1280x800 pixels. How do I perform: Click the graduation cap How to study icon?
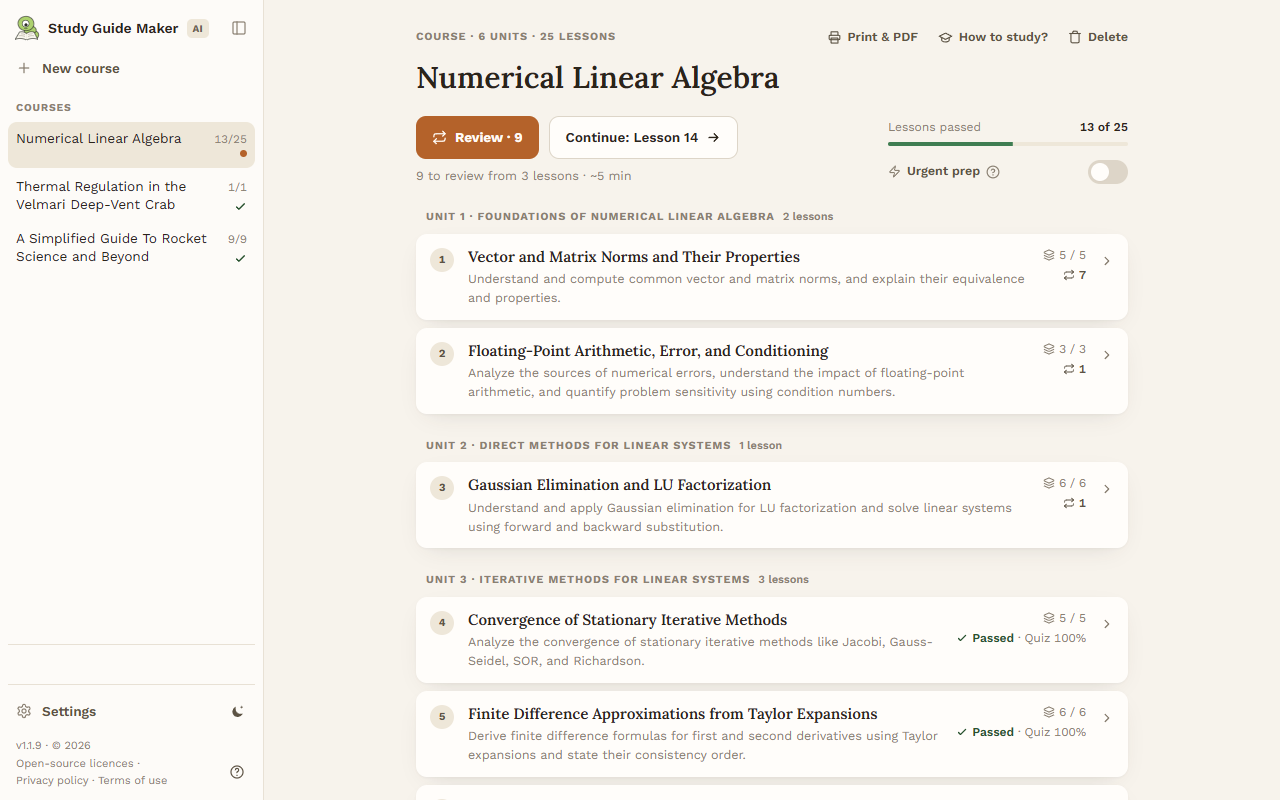coord(945,37)
